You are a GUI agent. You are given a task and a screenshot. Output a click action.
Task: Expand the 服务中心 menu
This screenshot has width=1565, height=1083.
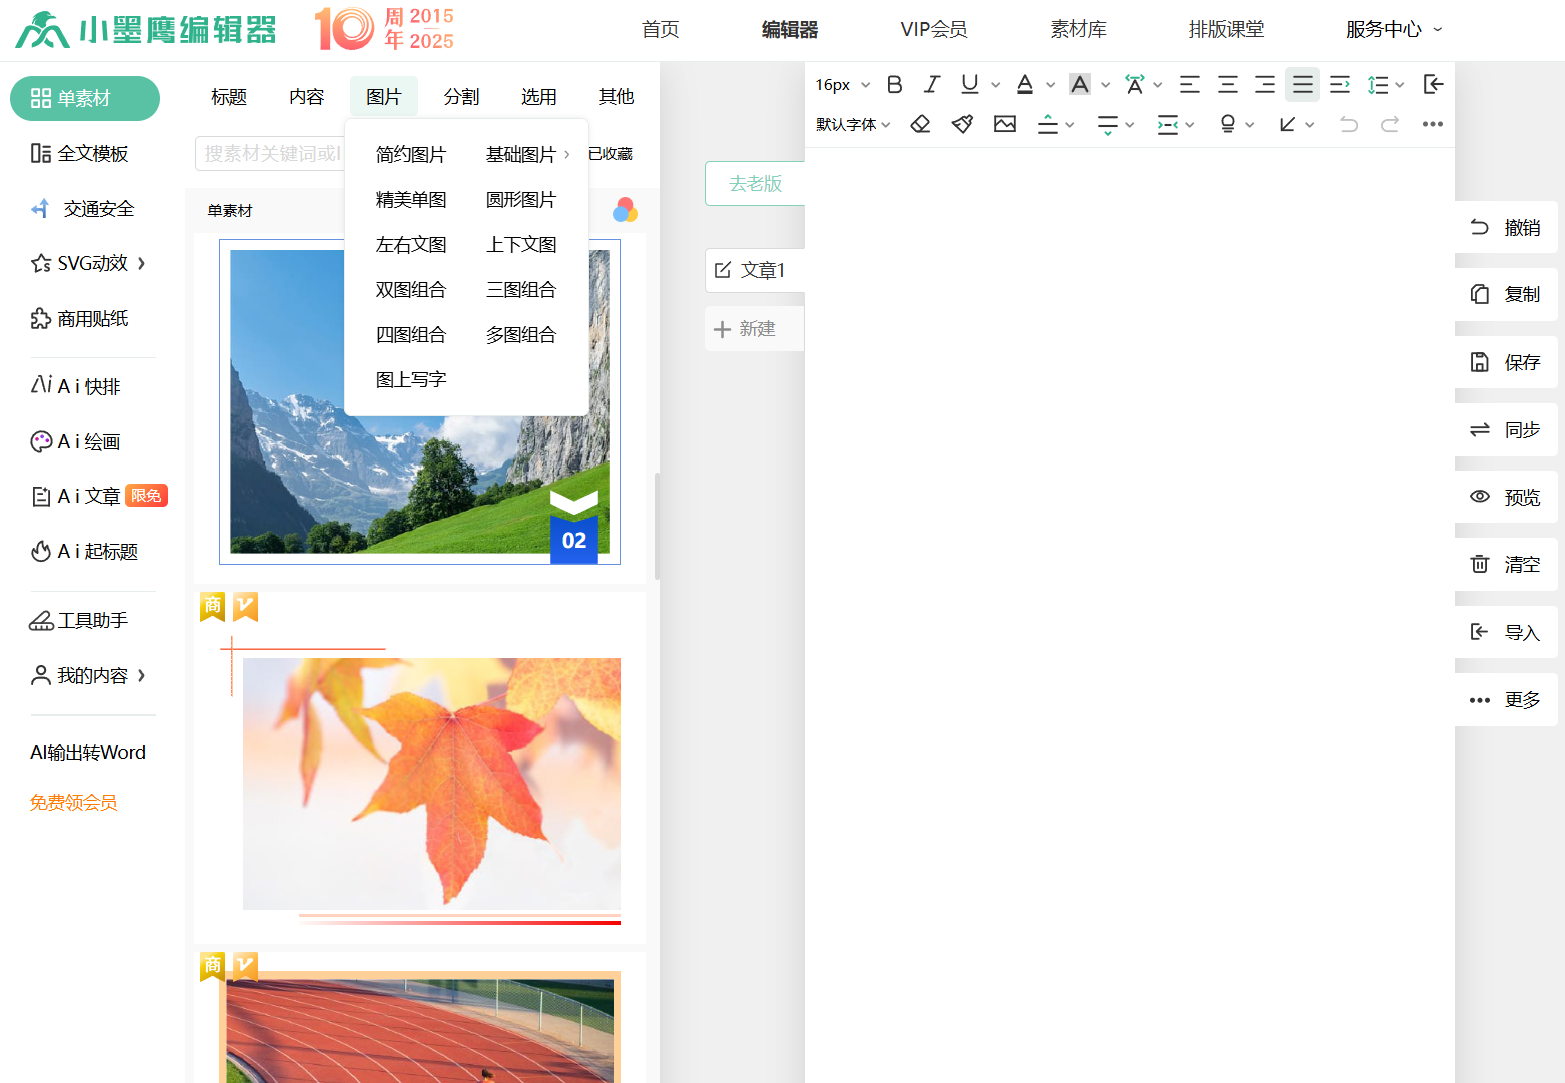pos(1393,30)
